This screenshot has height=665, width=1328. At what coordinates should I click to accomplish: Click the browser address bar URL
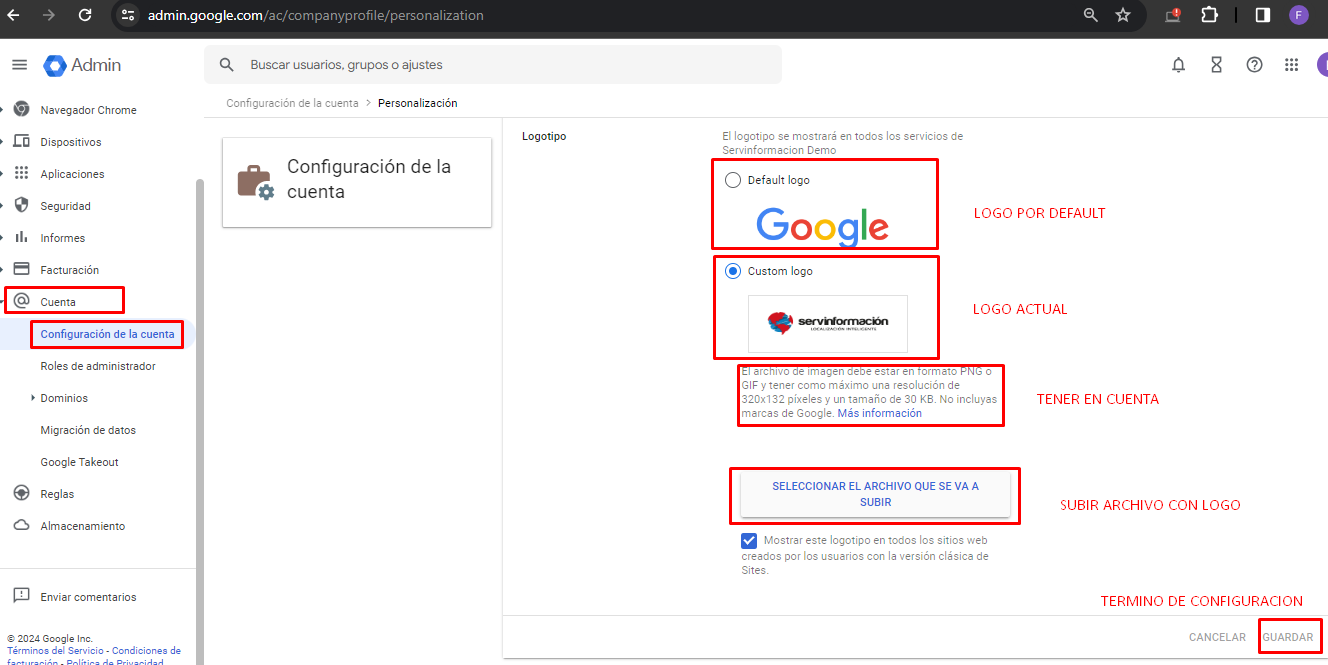(x=316, y=15)
